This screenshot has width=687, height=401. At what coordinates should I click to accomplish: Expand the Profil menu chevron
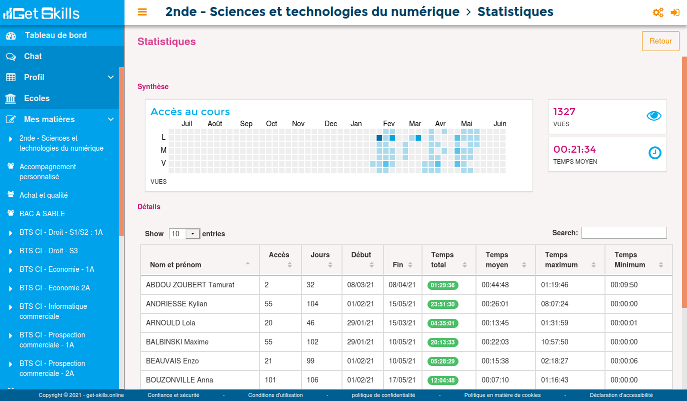point(111,77)
